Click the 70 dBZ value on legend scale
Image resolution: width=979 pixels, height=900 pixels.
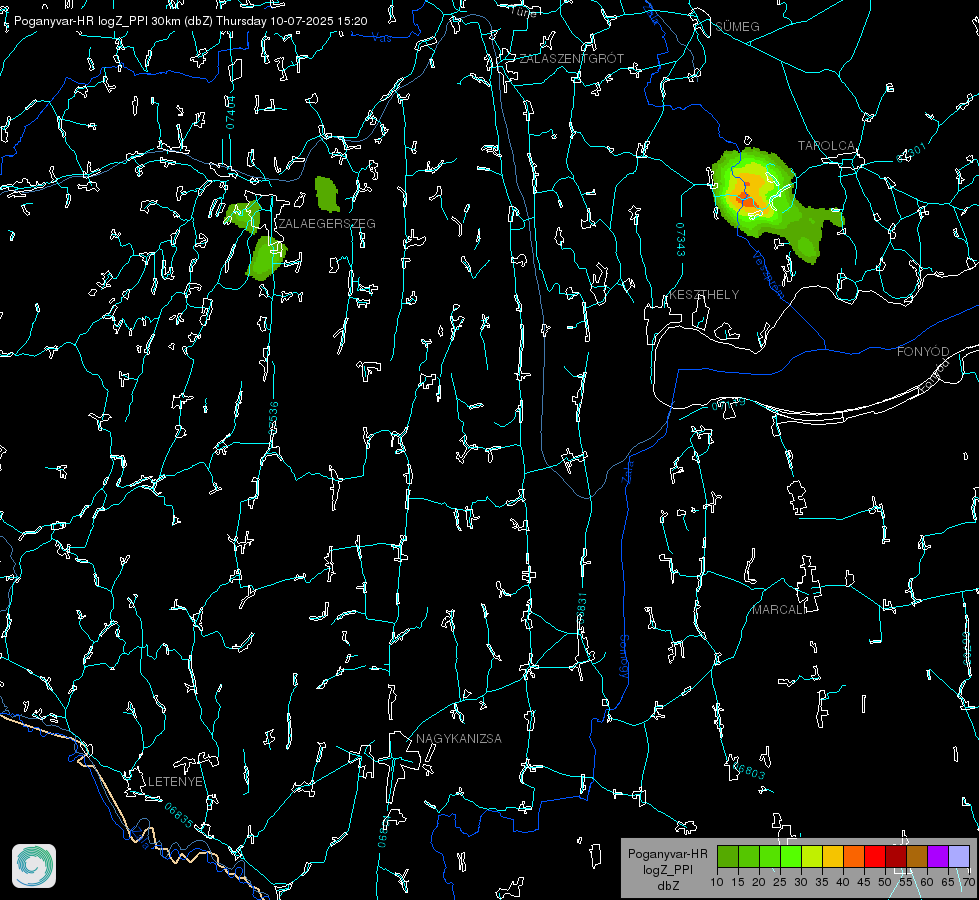[x=969, y=882]
